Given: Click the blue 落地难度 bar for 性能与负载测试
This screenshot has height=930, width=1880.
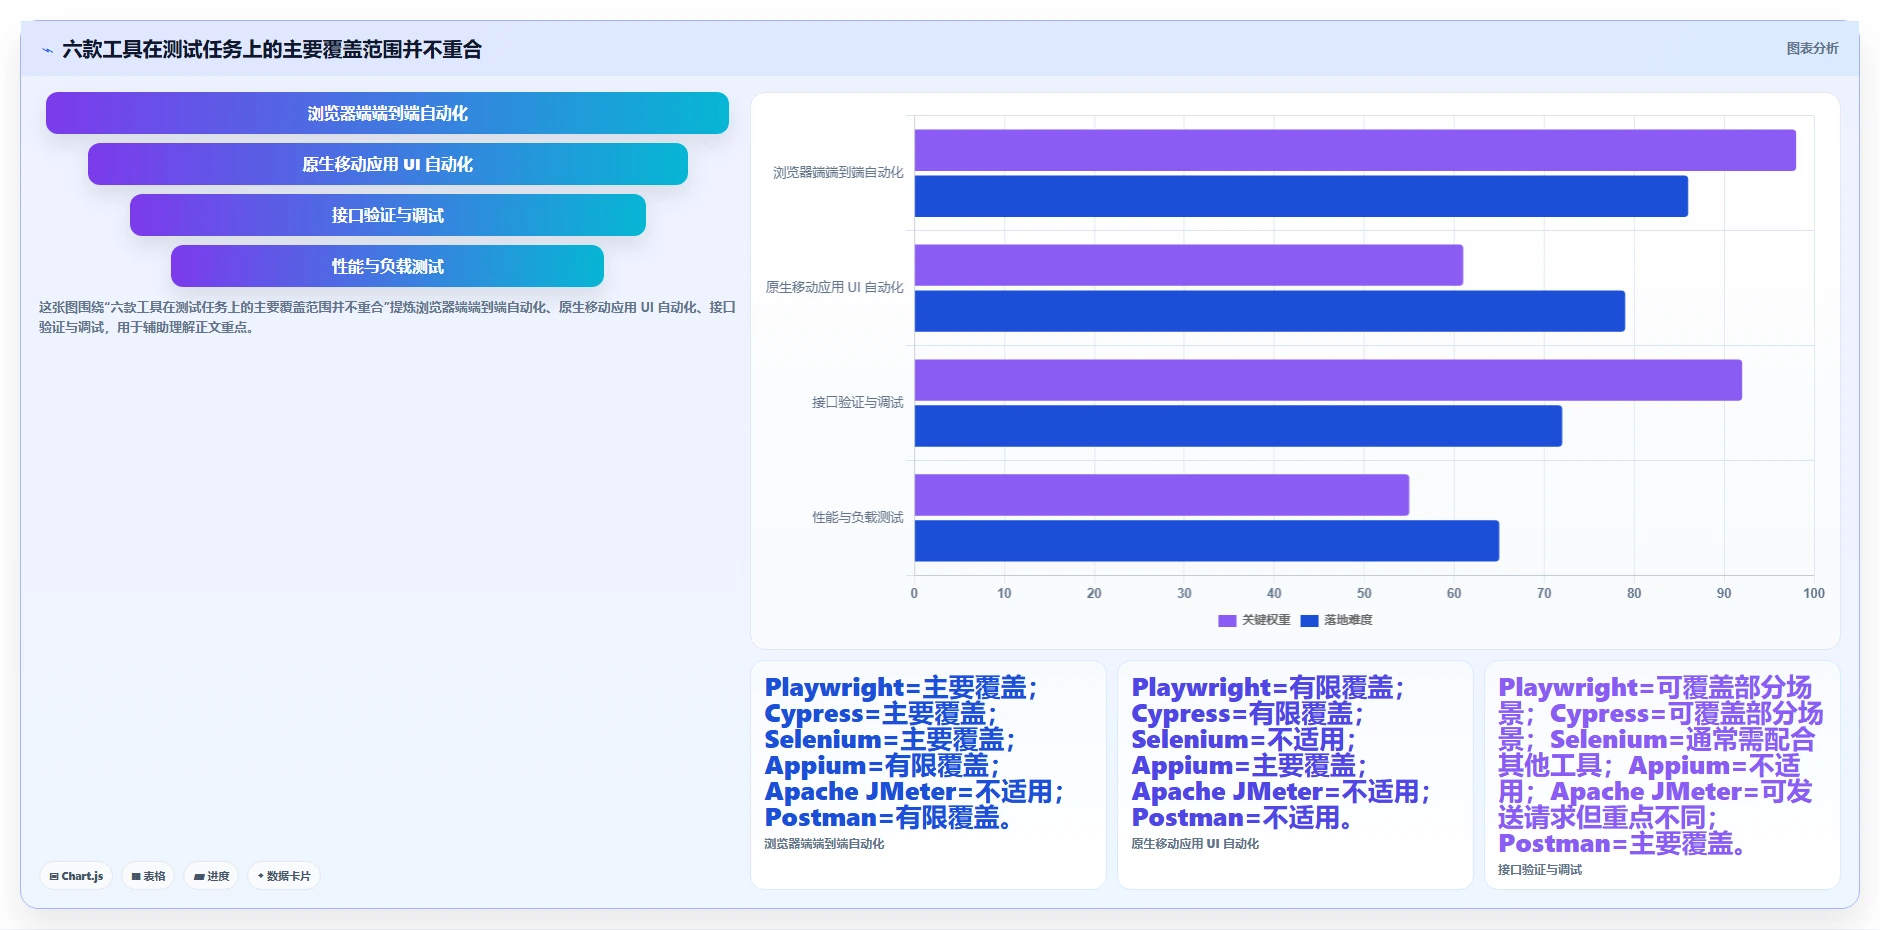Looking at the screenshot, I should (1207, 541).
